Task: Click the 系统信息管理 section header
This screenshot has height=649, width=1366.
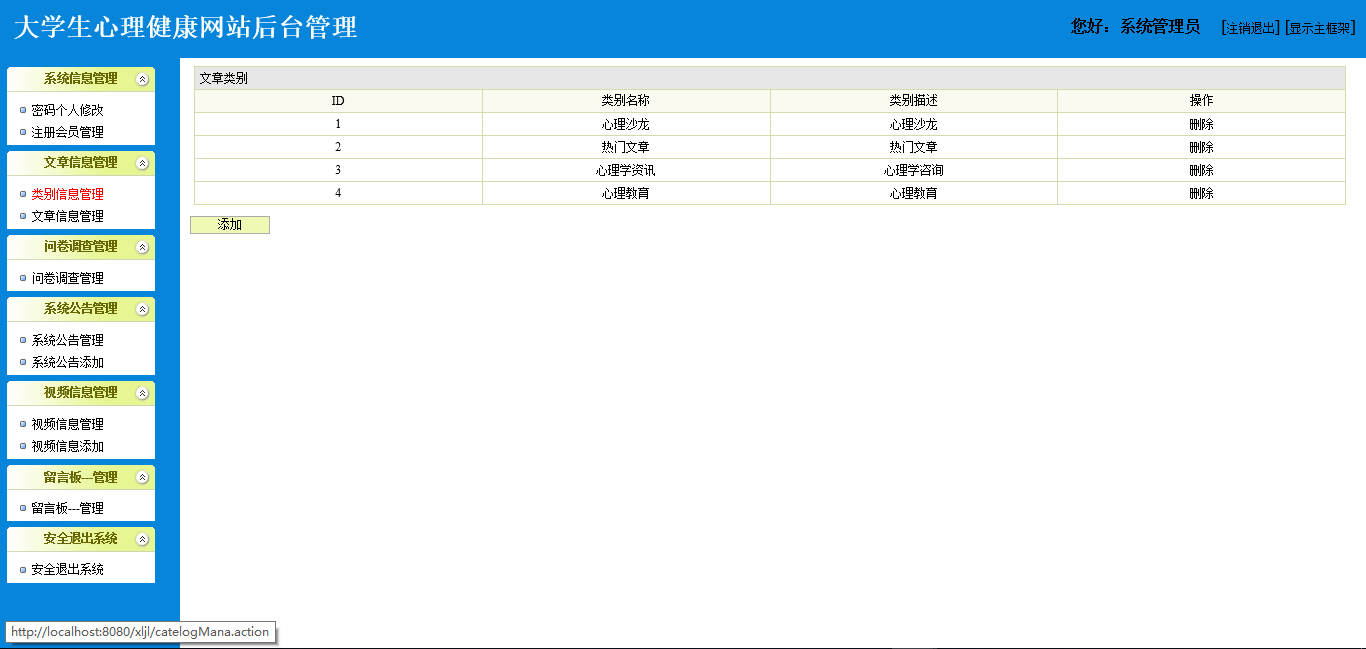Action: (x=81, y=79)
